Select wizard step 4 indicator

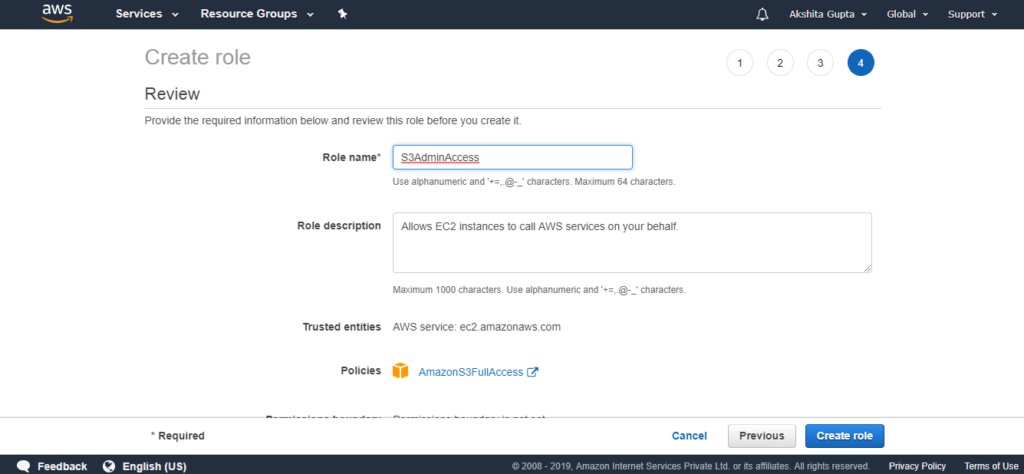(861, 63)
